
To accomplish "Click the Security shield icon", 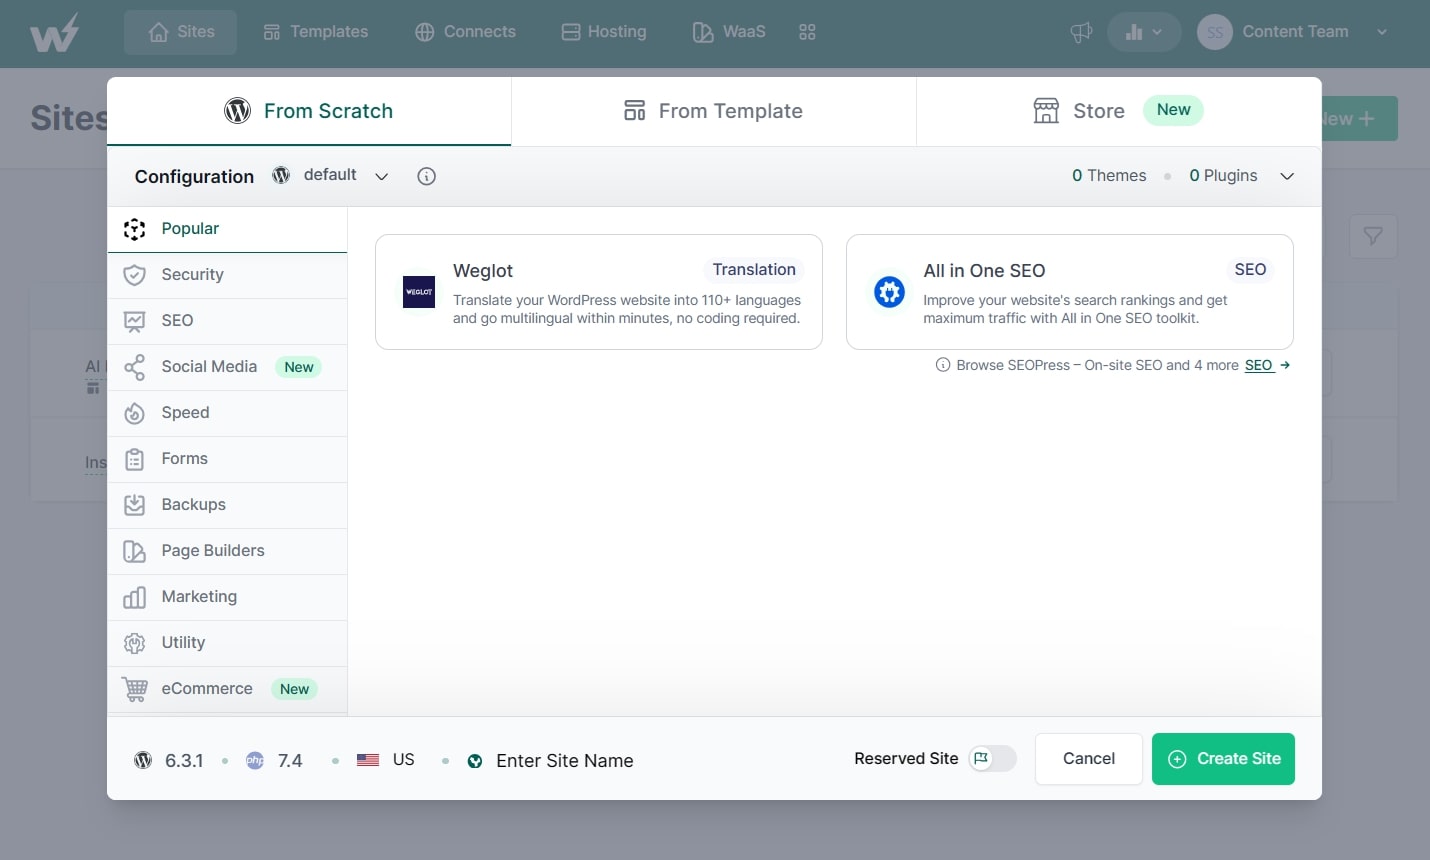I will [x=135, y=275].
